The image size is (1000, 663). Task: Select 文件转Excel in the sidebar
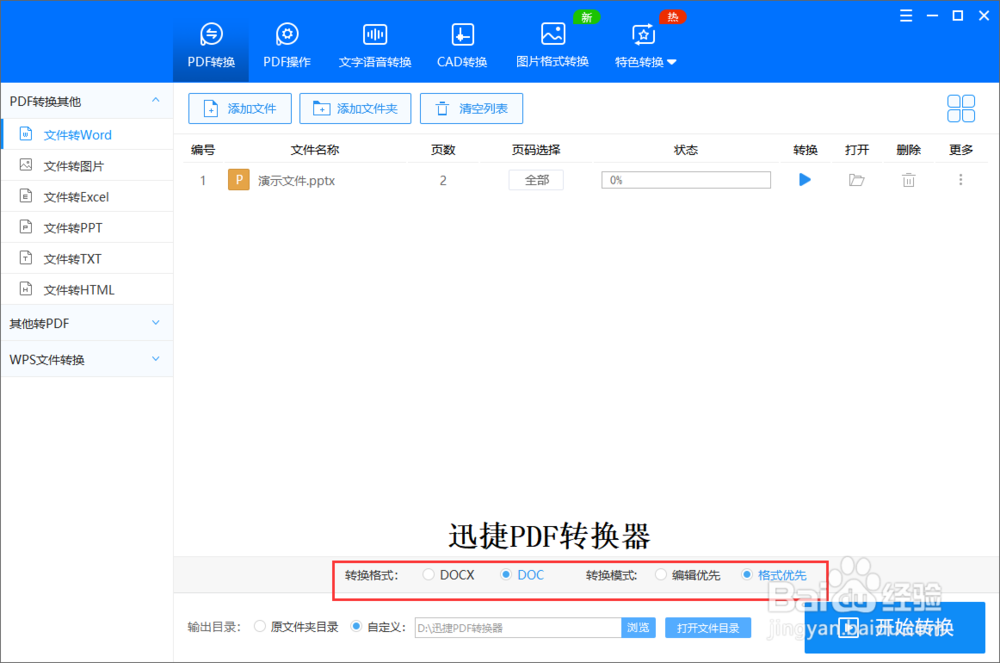click(x=87, y=197)
